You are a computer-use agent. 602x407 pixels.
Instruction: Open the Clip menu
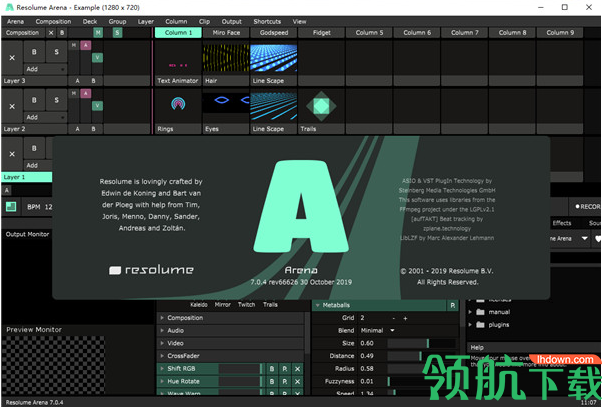pyautogui.click(x=204, y=22)
